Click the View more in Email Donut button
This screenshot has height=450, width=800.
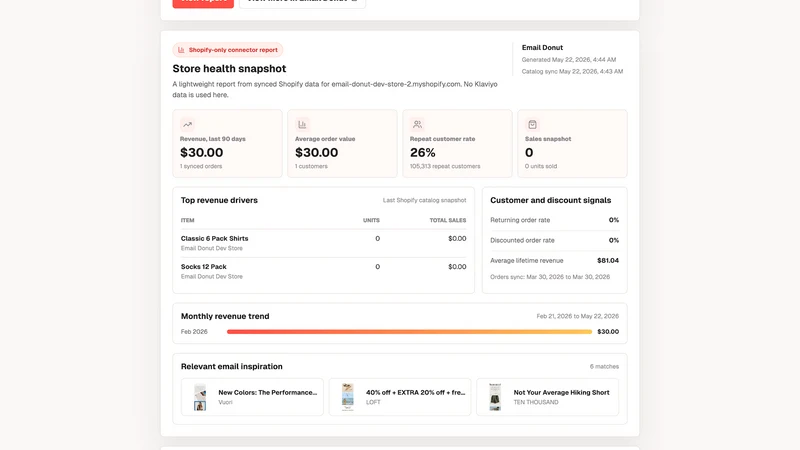point(302,3)
